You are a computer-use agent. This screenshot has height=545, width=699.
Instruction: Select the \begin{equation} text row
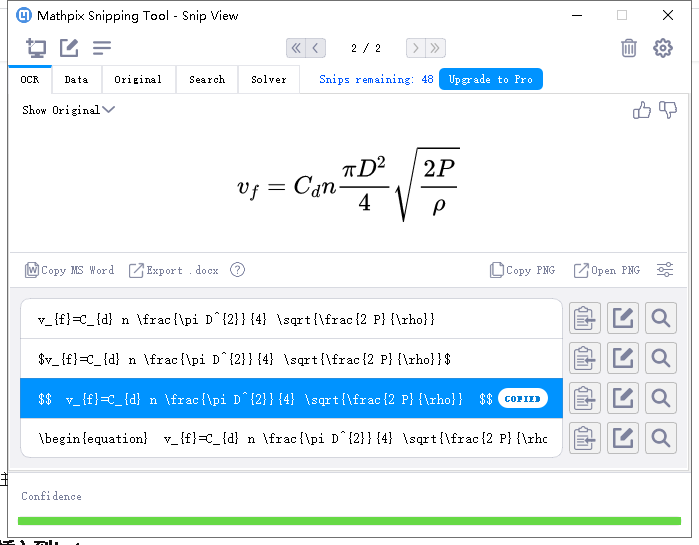pos(292,438)
